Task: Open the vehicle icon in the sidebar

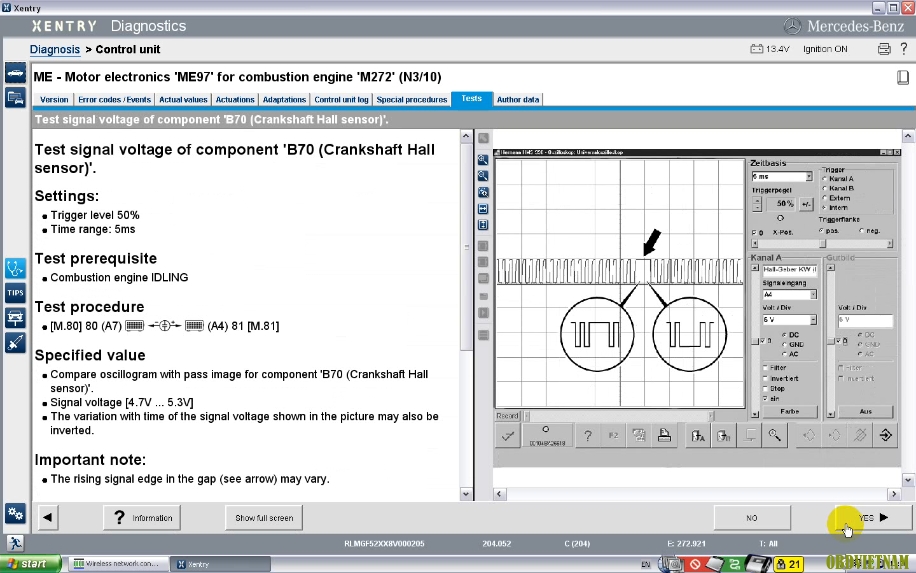Action: pyautogui.click(x=15, y=73)
